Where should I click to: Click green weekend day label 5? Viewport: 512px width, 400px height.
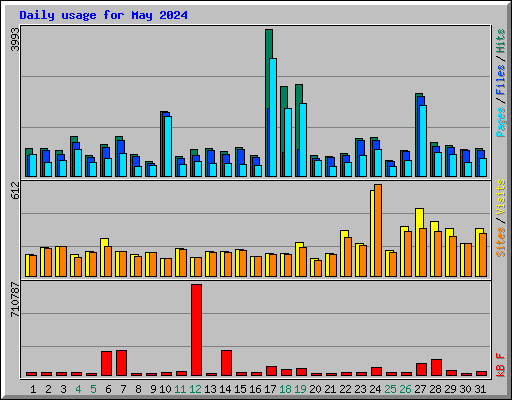click(x=93, y=389)
